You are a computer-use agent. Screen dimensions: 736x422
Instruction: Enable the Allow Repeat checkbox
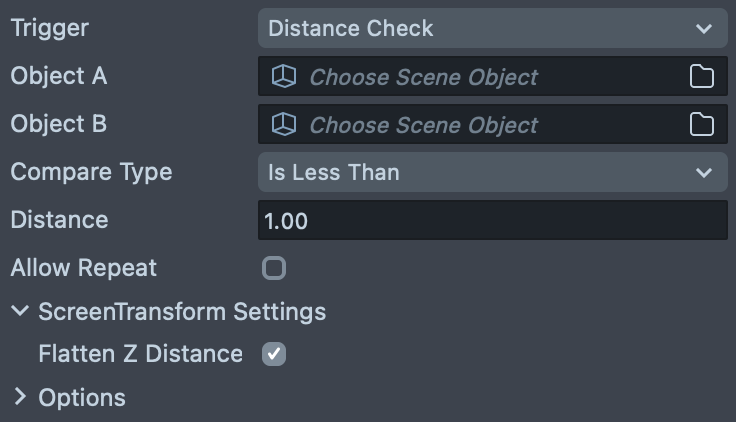coord(274,268)
